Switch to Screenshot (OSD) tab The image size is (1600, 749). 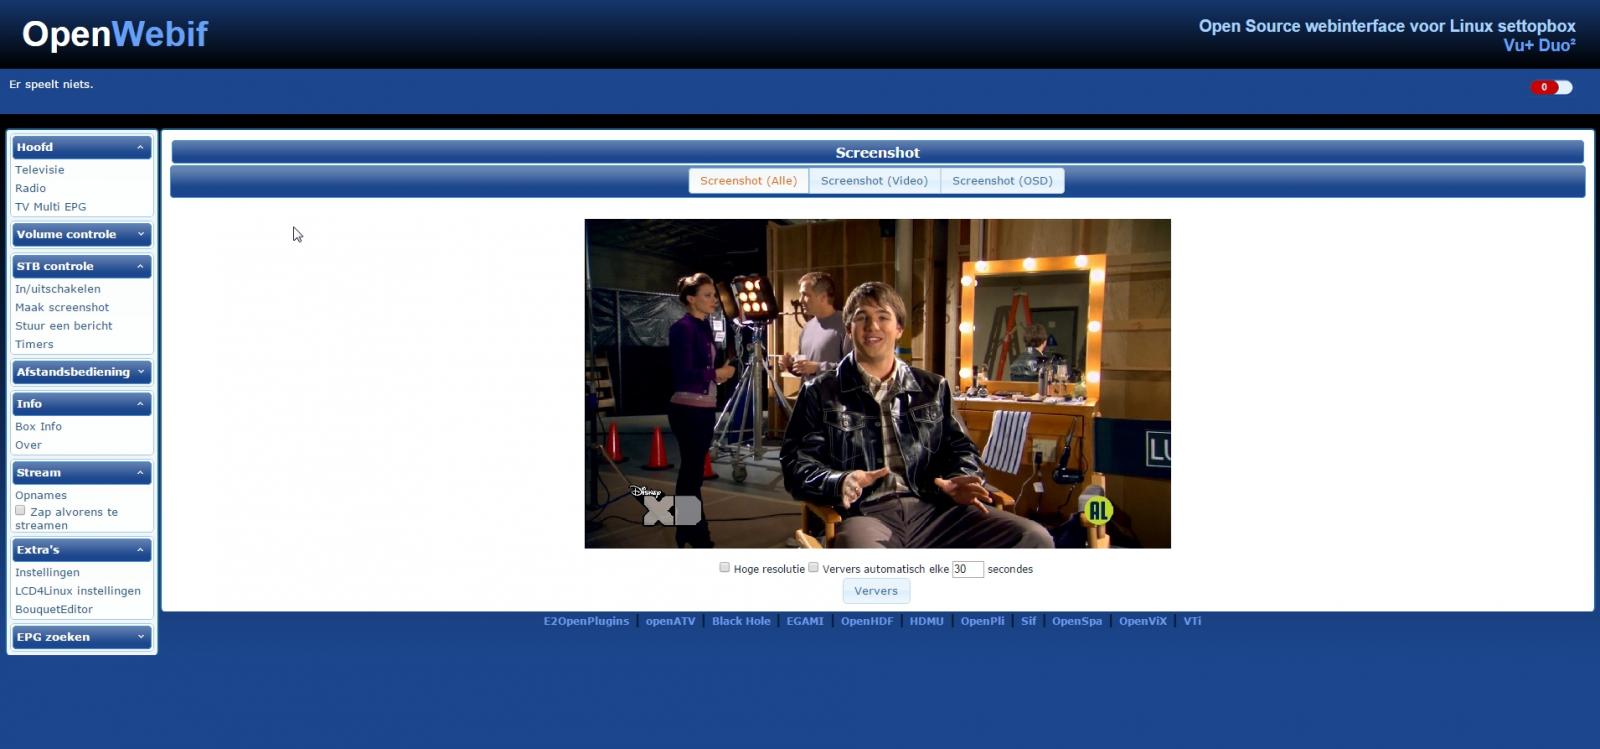(1002, 181)
